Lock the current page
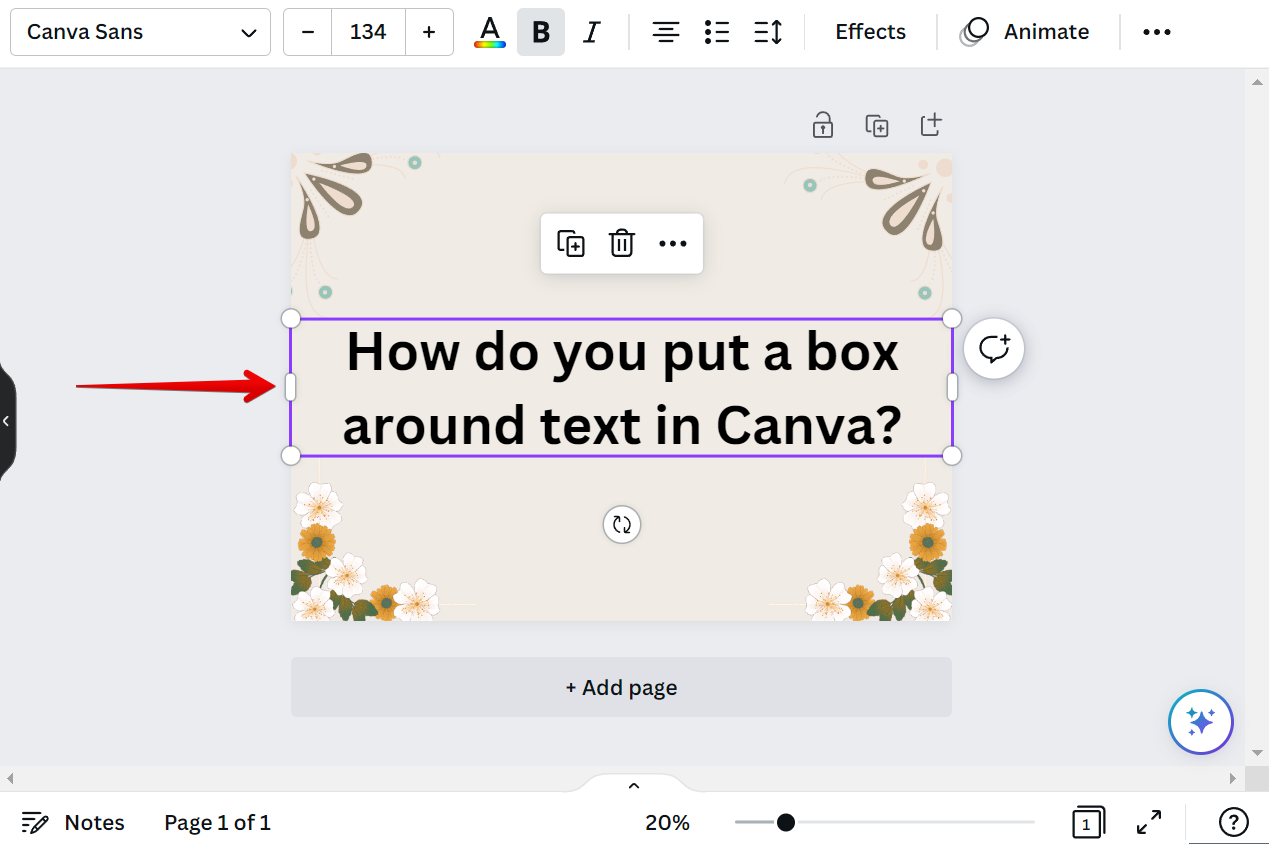Viewport: 1269px width, 844px height. (x=822, y=125)
